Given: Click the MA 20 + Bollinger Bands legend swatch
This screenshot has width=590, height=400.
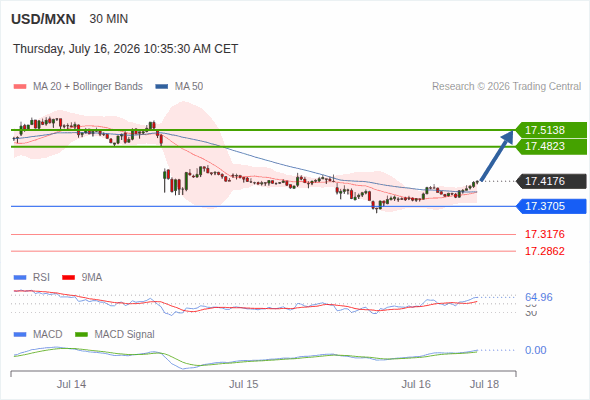Looking at the screenshot, I should [20, 87].
